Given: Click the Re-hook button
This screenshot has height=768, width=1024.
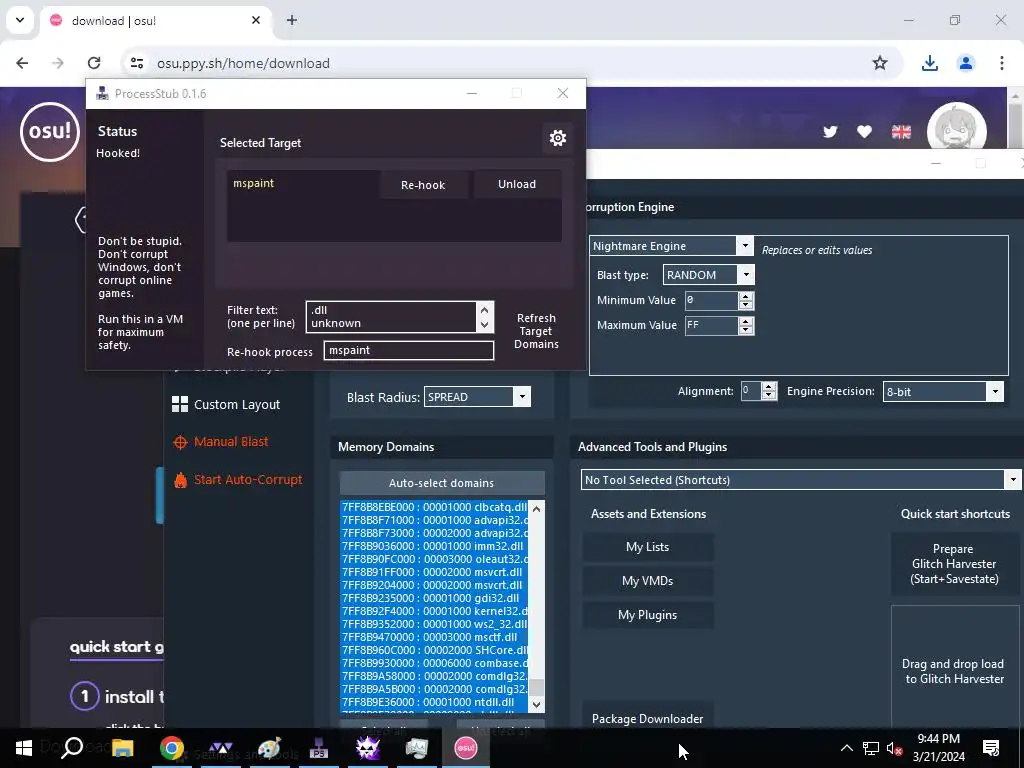Looking at the screenshot, I should click(x=423, y=185).
